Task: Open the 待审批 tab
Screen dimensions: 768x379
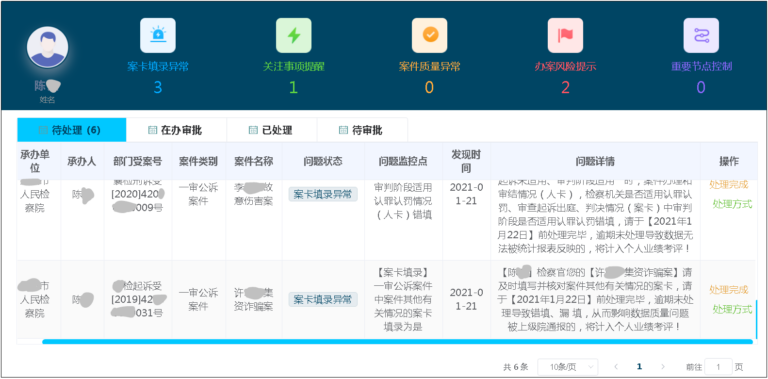Action: (361, 130)
